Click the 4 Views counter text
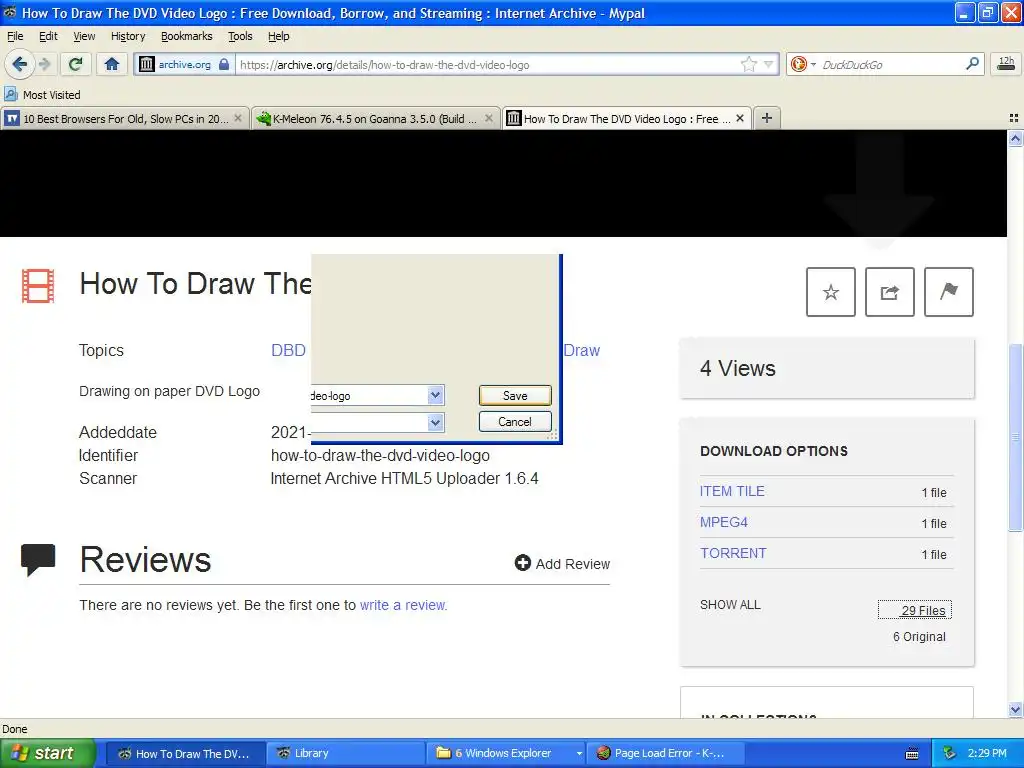Screen dimensions: 1024x768 click(x=737, y=368)
